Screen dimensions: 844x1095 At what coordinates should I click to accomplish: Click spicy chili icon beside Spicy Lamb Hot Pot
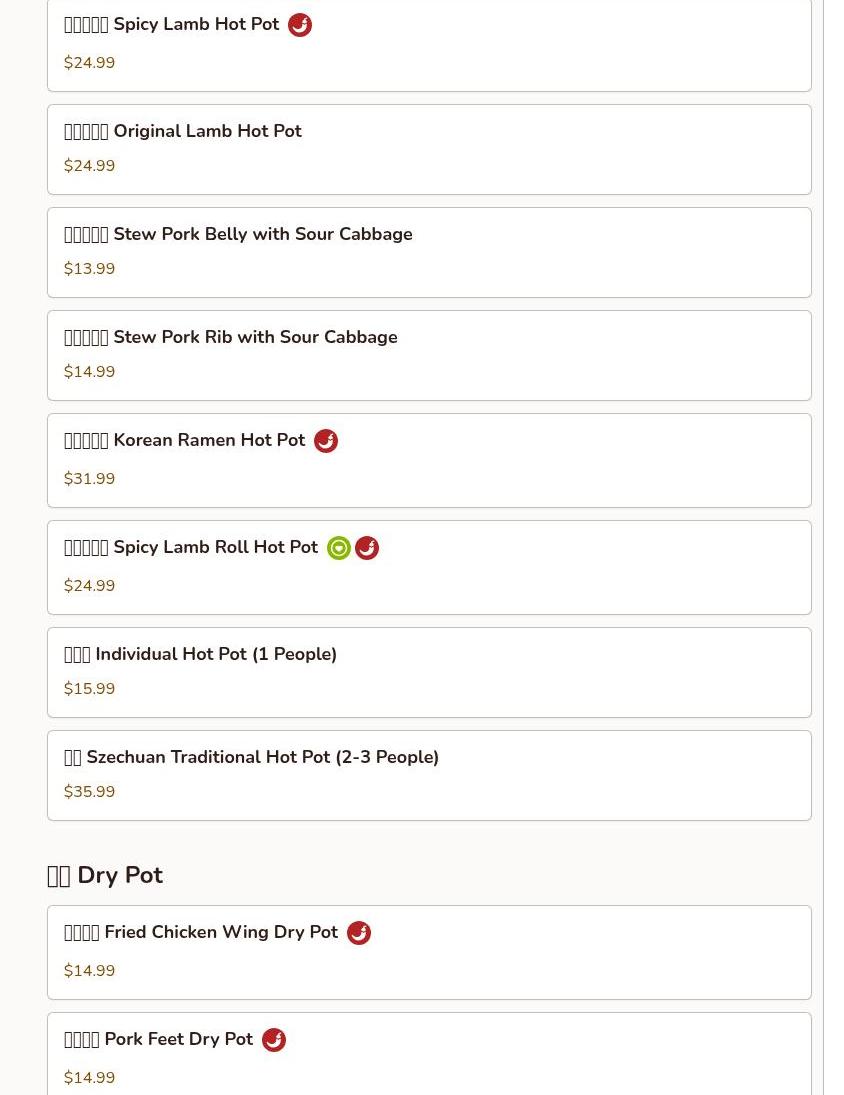tap(300, 25)
